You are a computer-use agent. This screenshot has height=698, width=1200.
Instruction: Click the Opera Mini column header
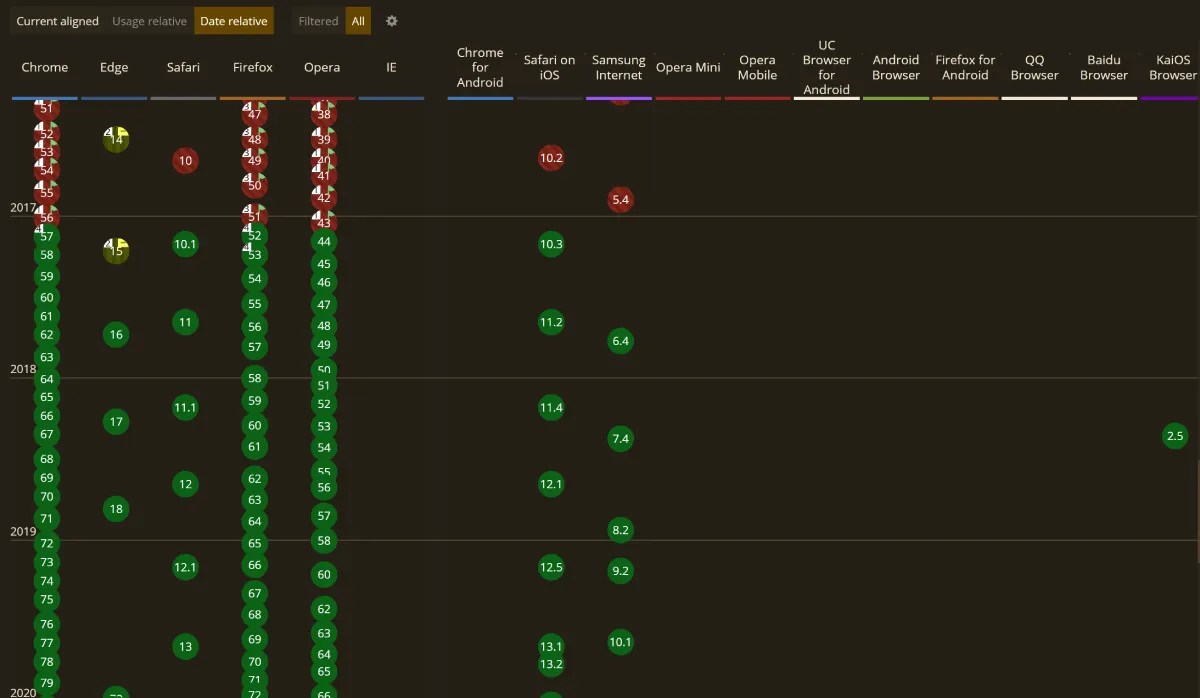pos(688,67)
